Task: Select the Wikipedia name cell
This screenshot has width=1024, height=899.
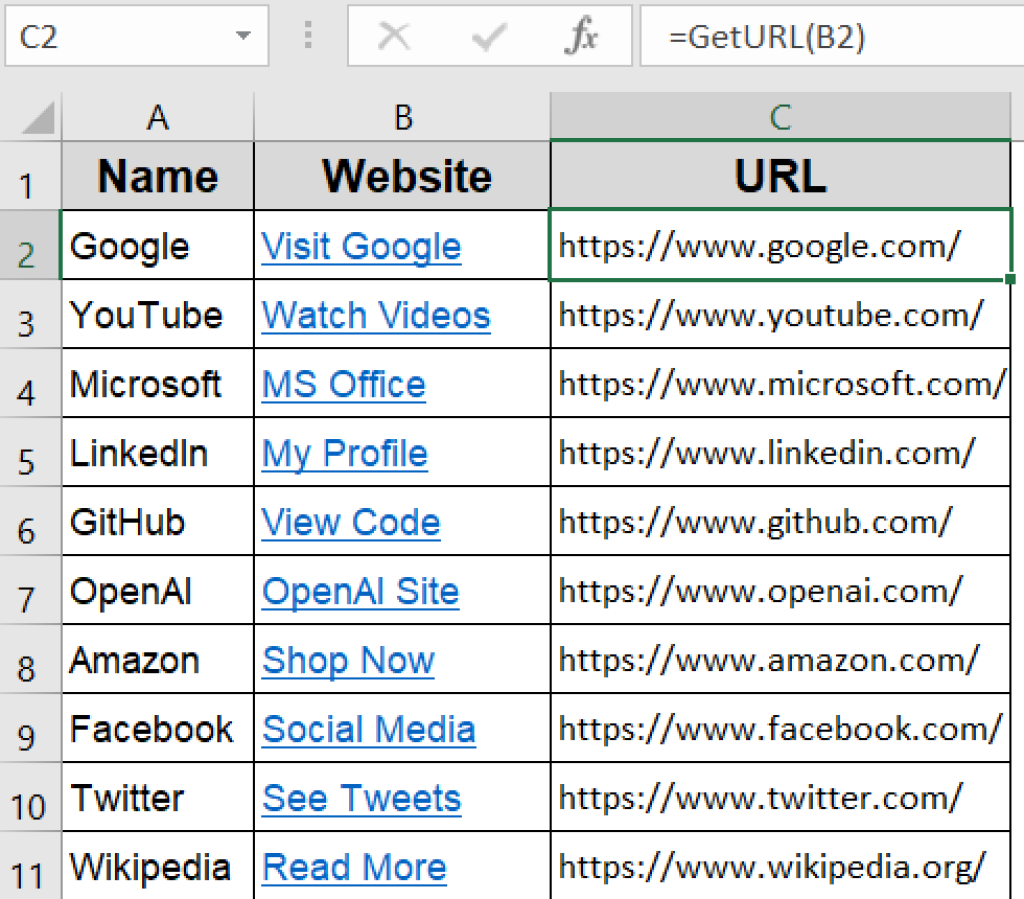Action: (x=150, y=867)
